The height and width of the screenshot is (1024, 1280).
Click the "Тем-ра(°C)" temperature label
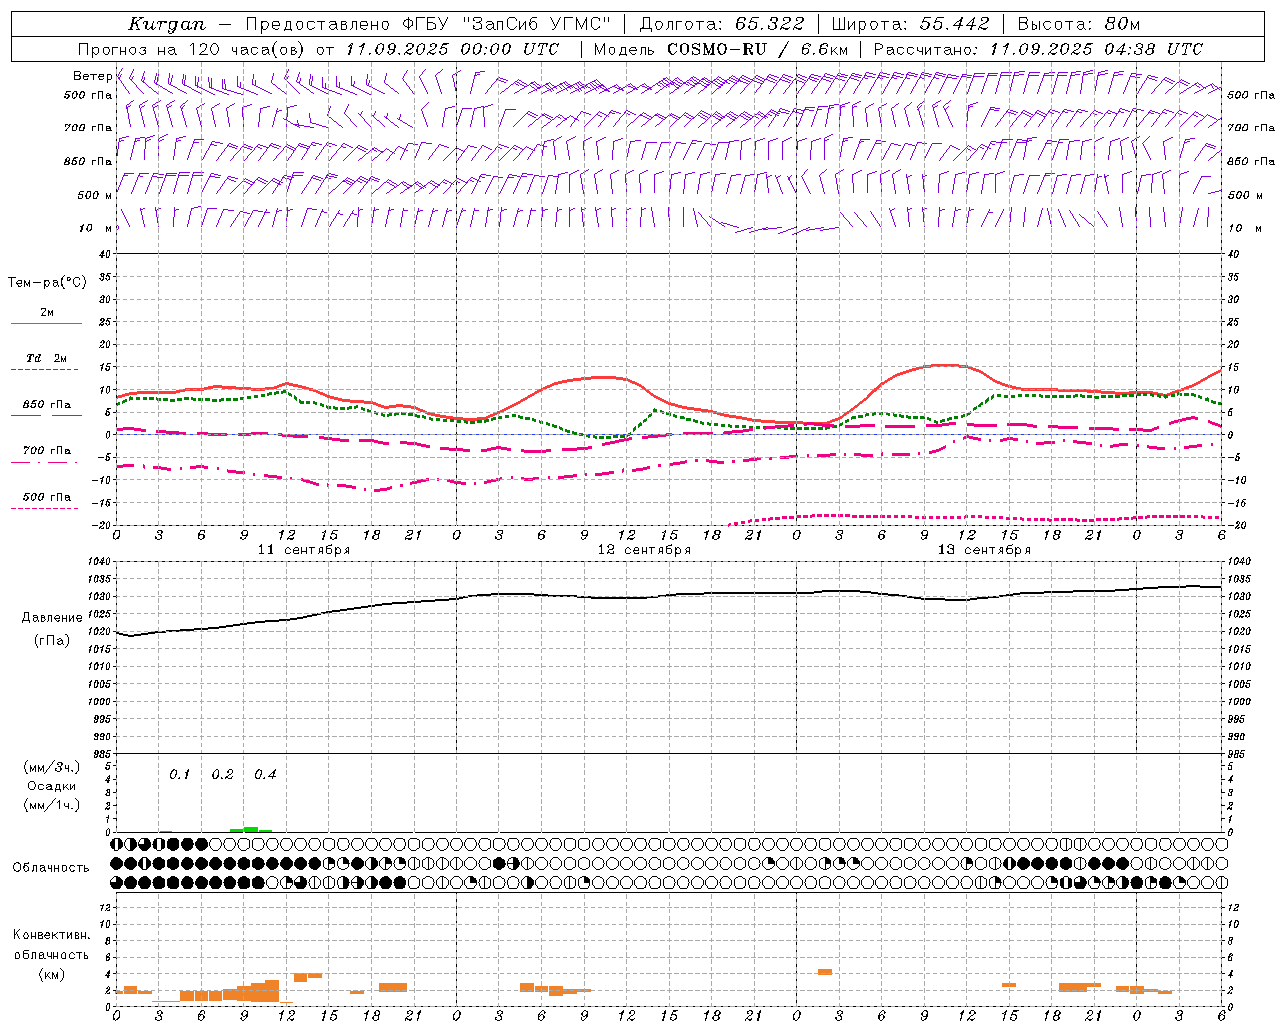(x=47, y=282)
